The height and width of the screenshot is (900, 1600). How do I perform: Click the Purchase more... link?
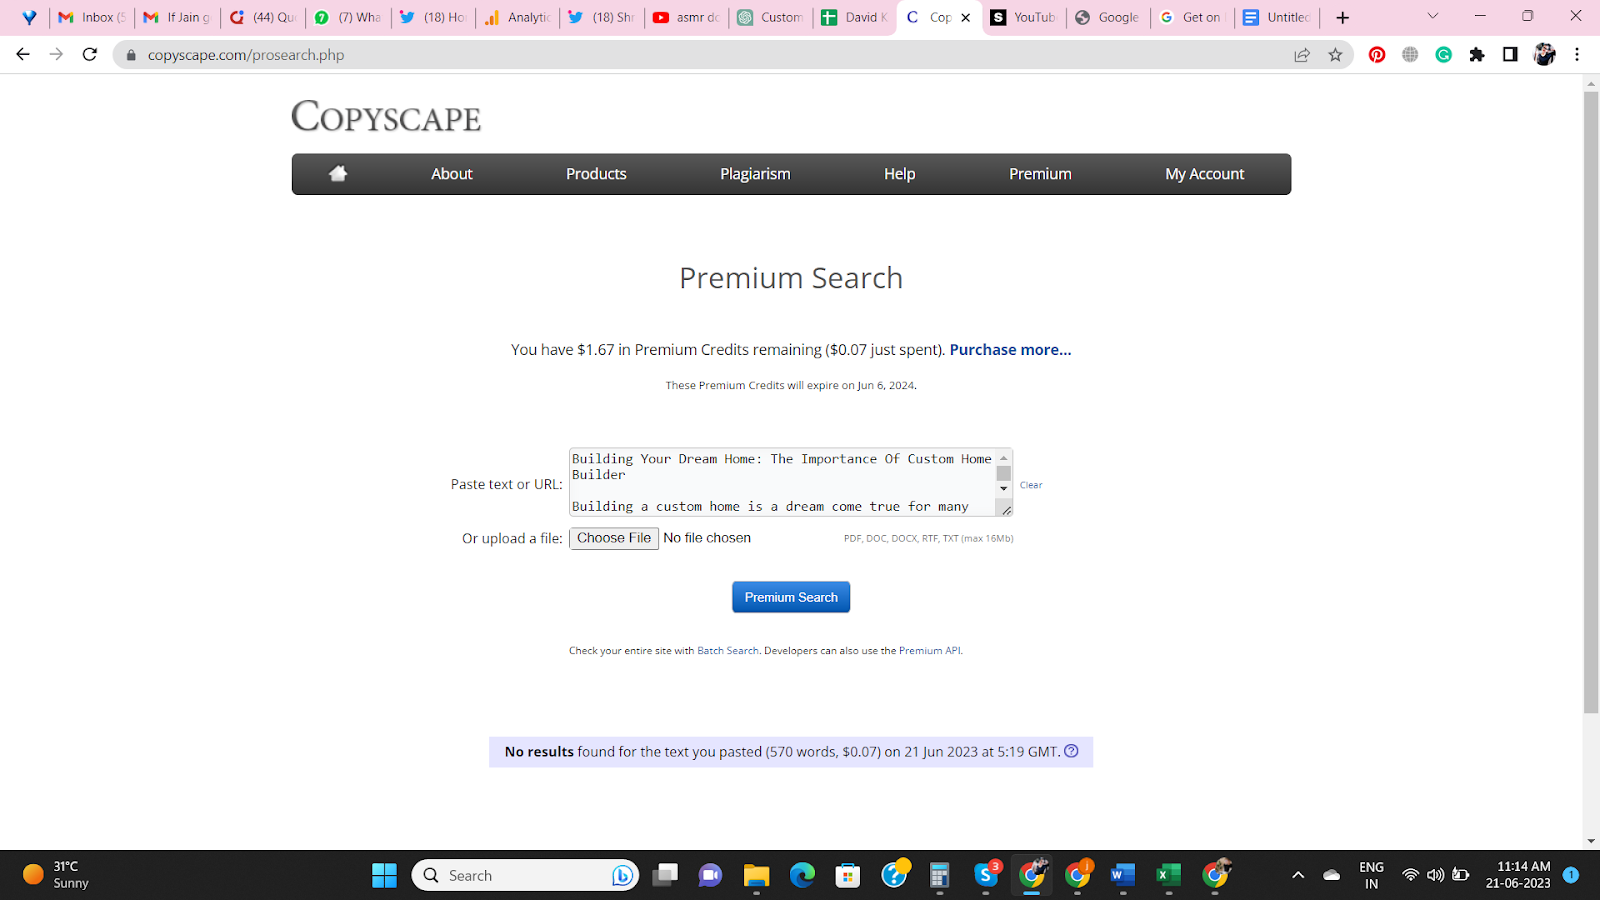coord(1010,350)
